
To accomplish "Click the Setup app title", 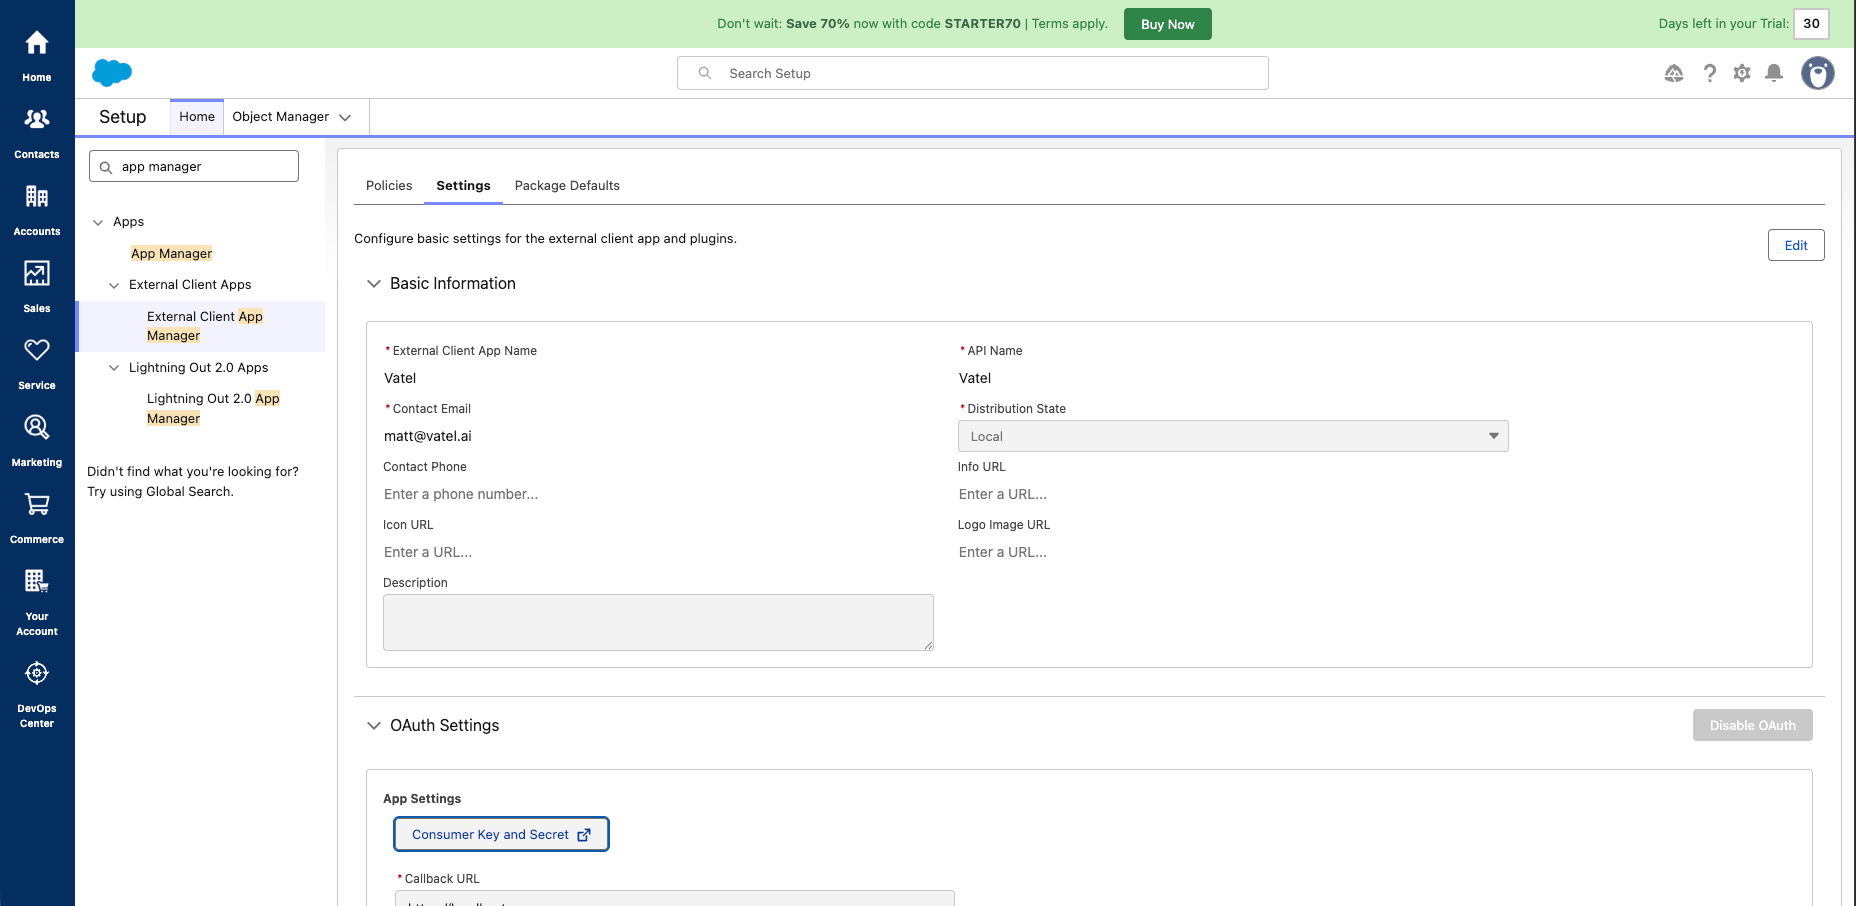I will tap(123, 117).
